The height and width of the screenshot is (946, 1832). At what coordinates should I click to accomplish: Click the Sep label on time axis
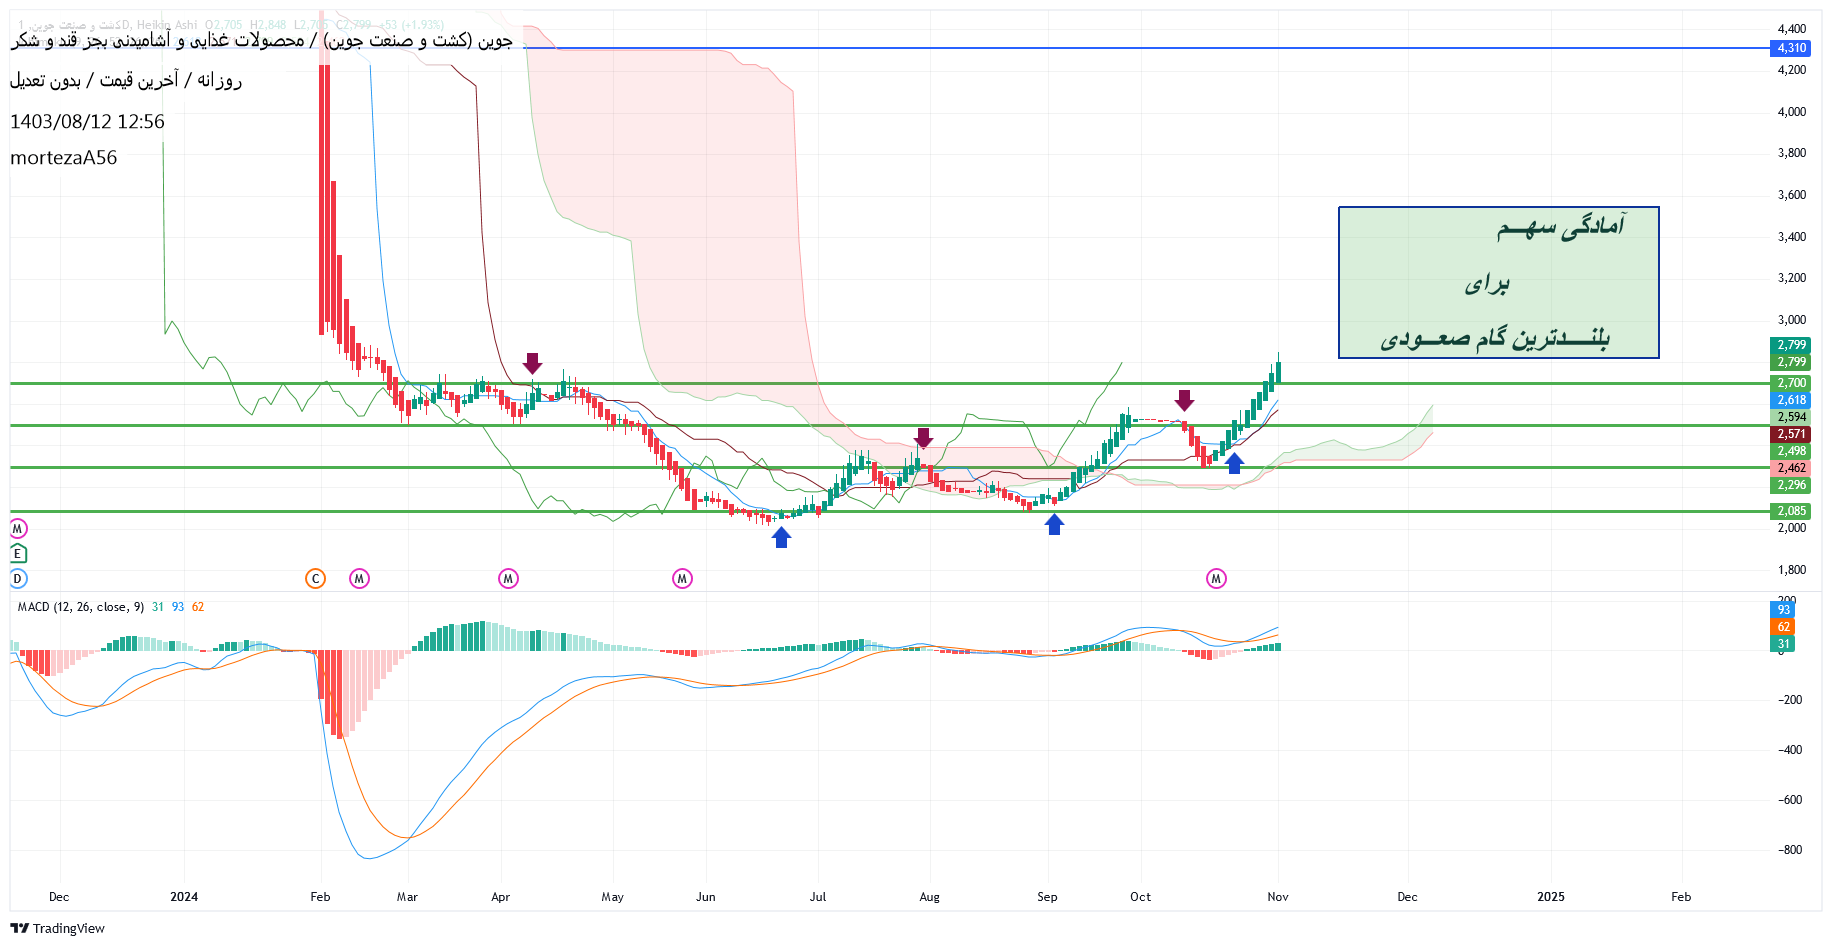click(x=1047, y=897)
